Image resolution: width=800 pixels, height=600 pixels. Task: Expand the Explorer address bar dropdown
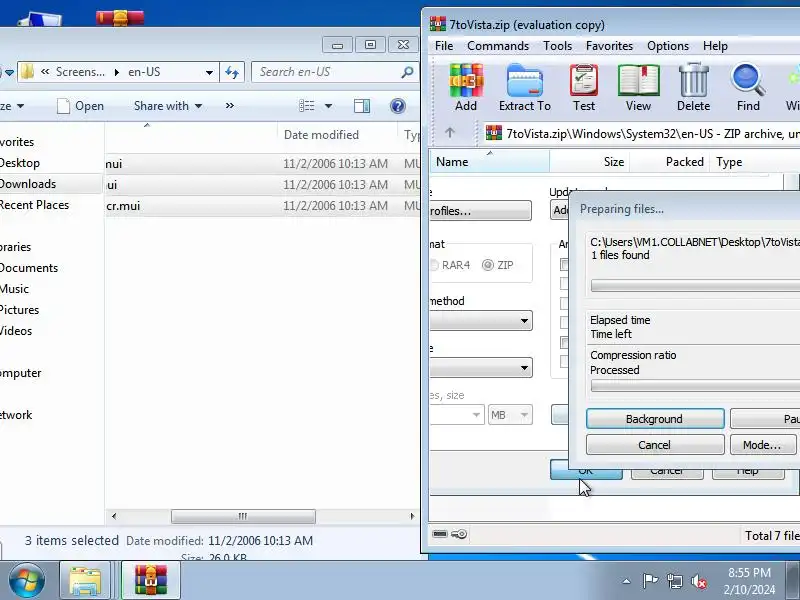click(x=209, y=72)
